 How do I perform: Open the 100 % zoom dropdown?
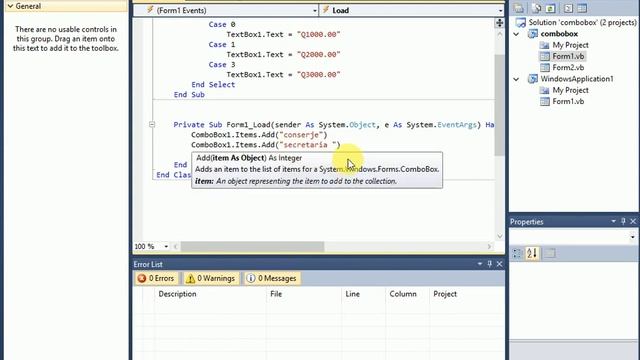click(x=166, y=247)
